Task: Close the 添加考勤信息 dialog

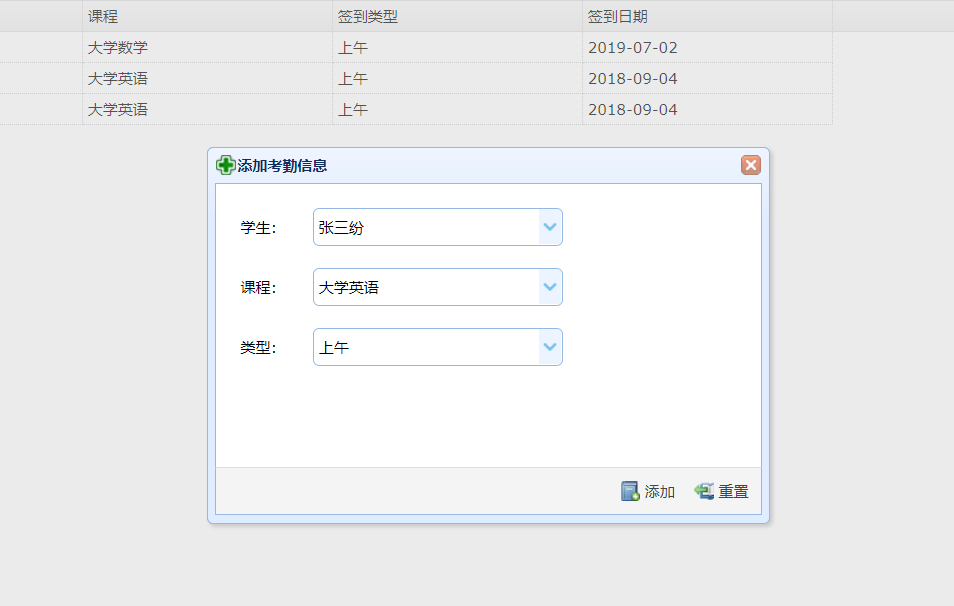Action: [x=750, y=166]
